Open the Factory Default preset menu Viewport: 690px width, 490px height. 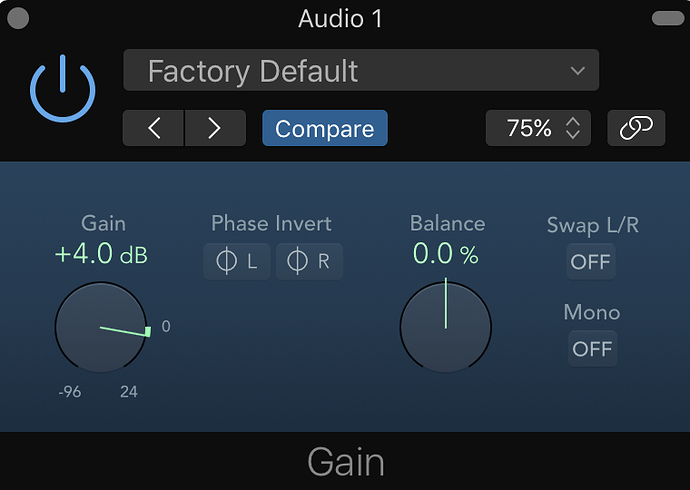tap(360, 71)
